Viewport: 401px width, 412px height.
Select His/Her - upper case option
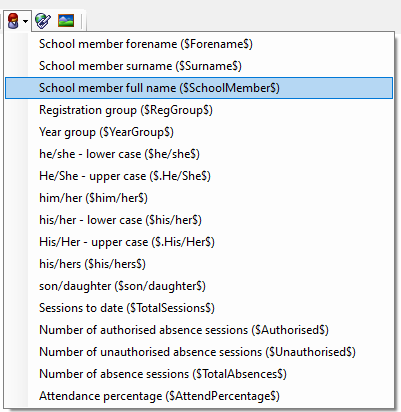click(x=199, y=242)
